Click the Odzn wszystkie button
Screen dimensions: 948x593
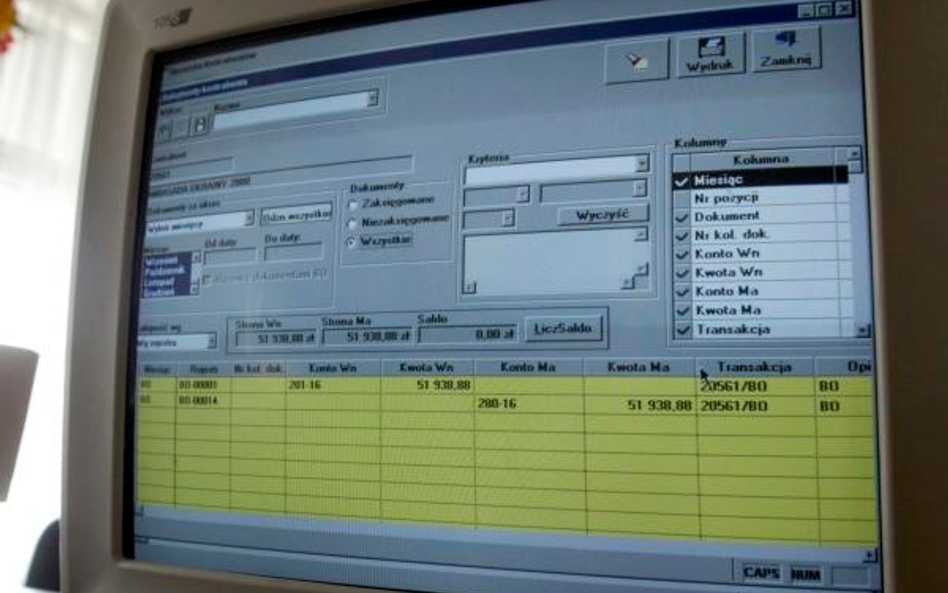pos(296,214)
